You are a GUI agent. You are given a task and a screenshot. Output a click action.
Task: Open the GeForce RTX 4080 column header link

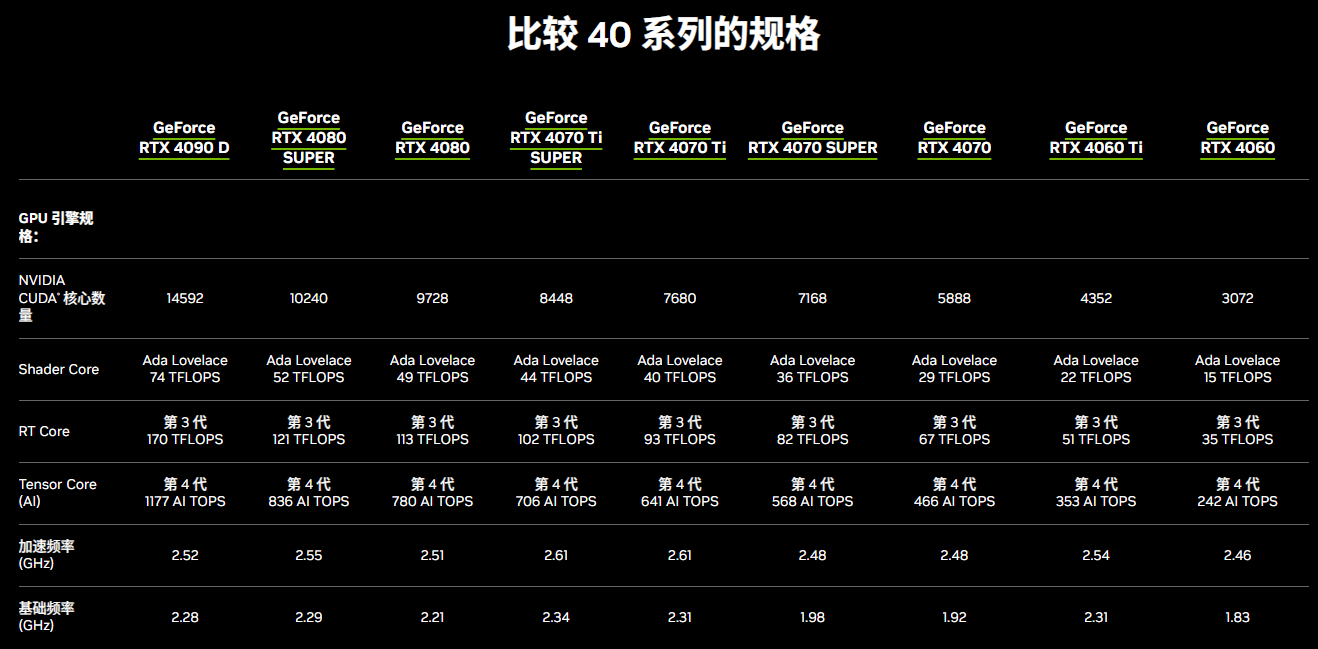pyautogui.click(x=432, y=138)
